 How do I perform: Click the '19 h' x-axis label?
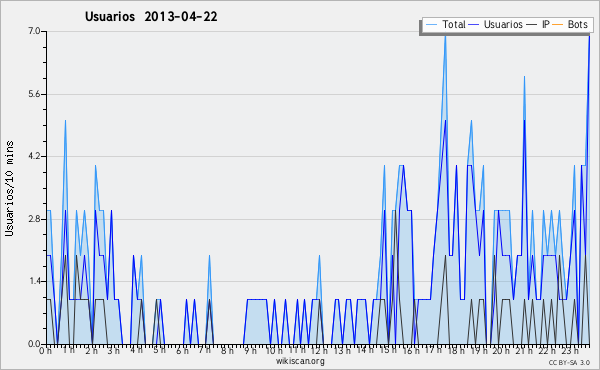coord(479,351)
